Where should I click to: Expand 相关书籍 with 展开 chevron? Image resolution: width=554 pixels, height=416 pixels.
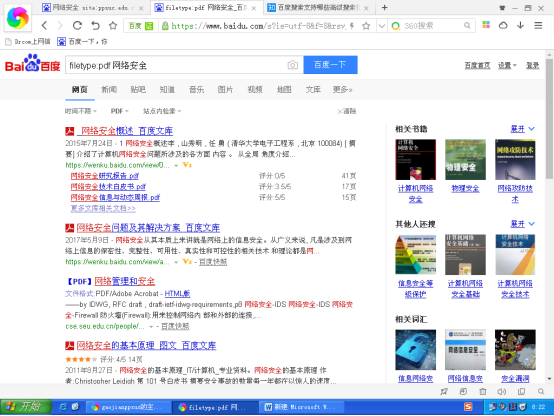click(x=523, y=129)
